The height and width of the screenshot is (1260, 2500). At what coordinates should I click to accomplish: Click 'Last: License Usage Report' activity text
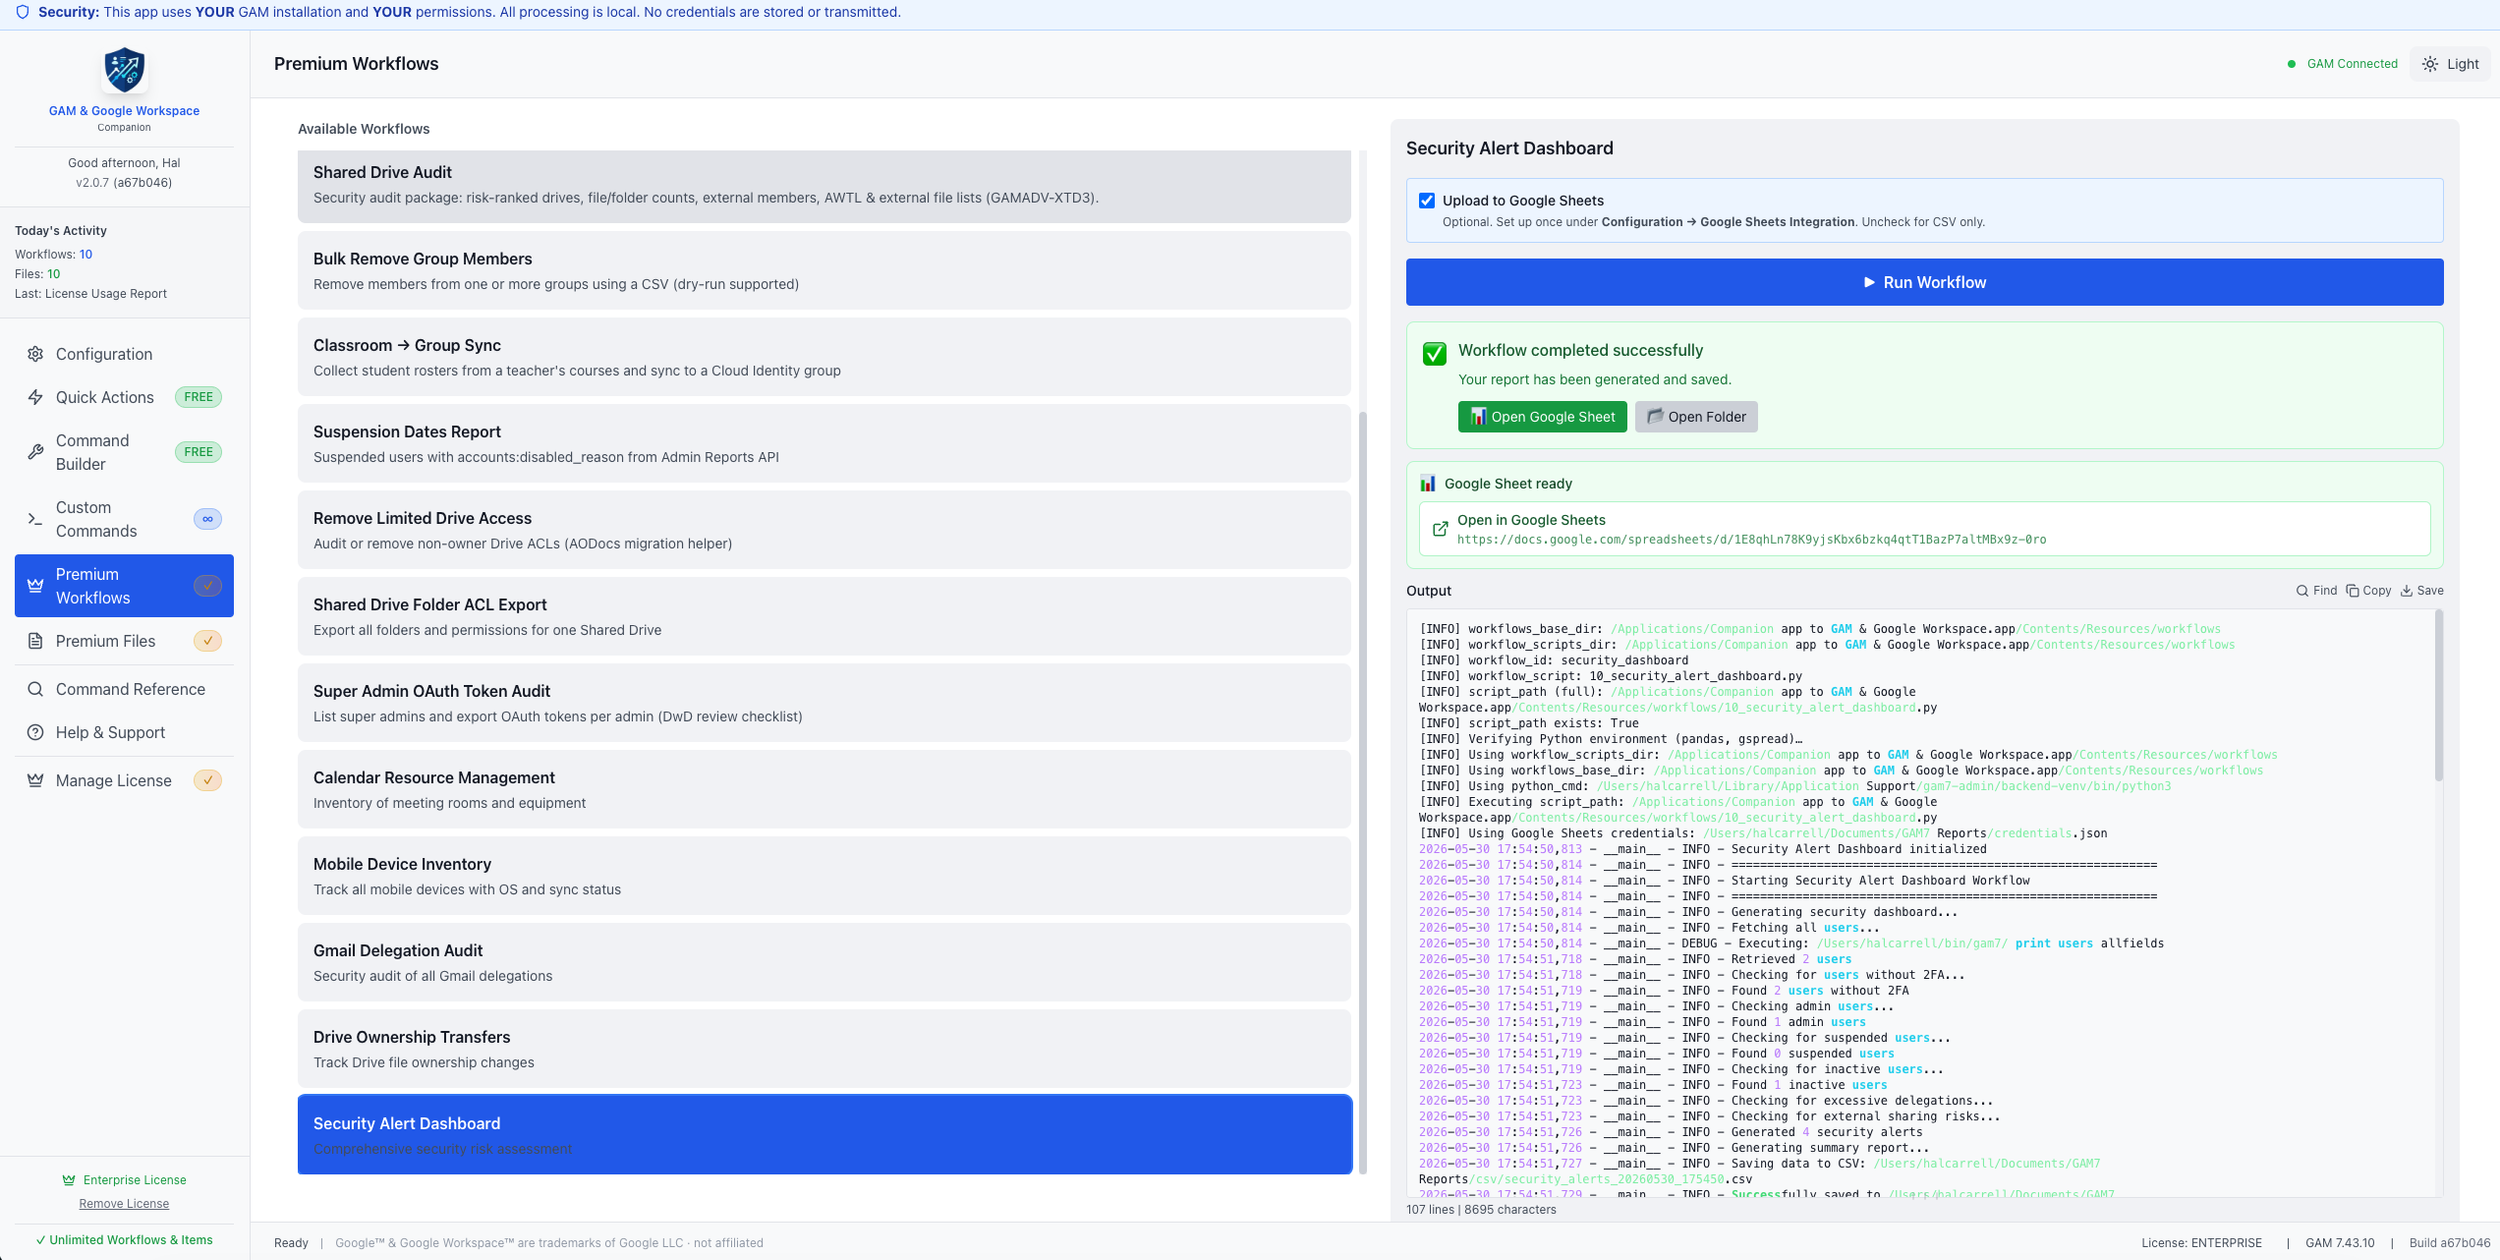pyautogui.click(x=91, y=294)
